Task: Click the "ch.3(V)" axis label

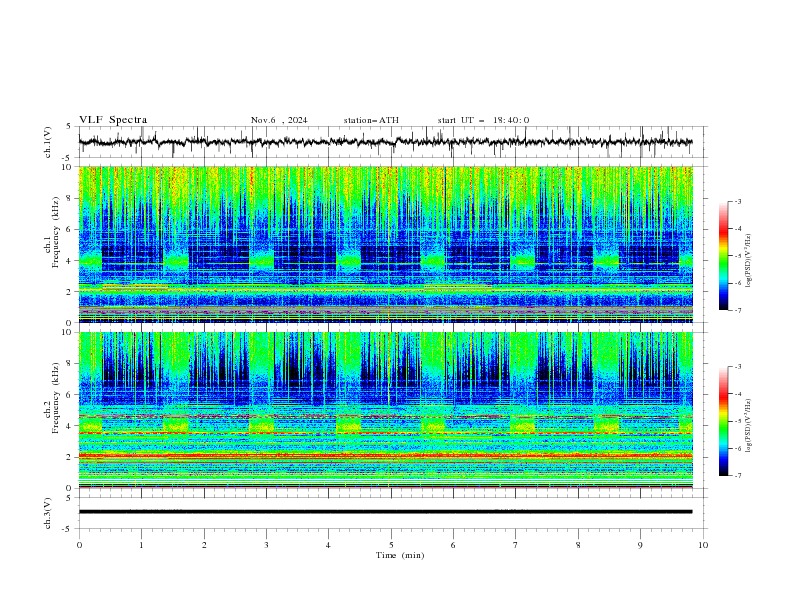Action: coord(48,513)
